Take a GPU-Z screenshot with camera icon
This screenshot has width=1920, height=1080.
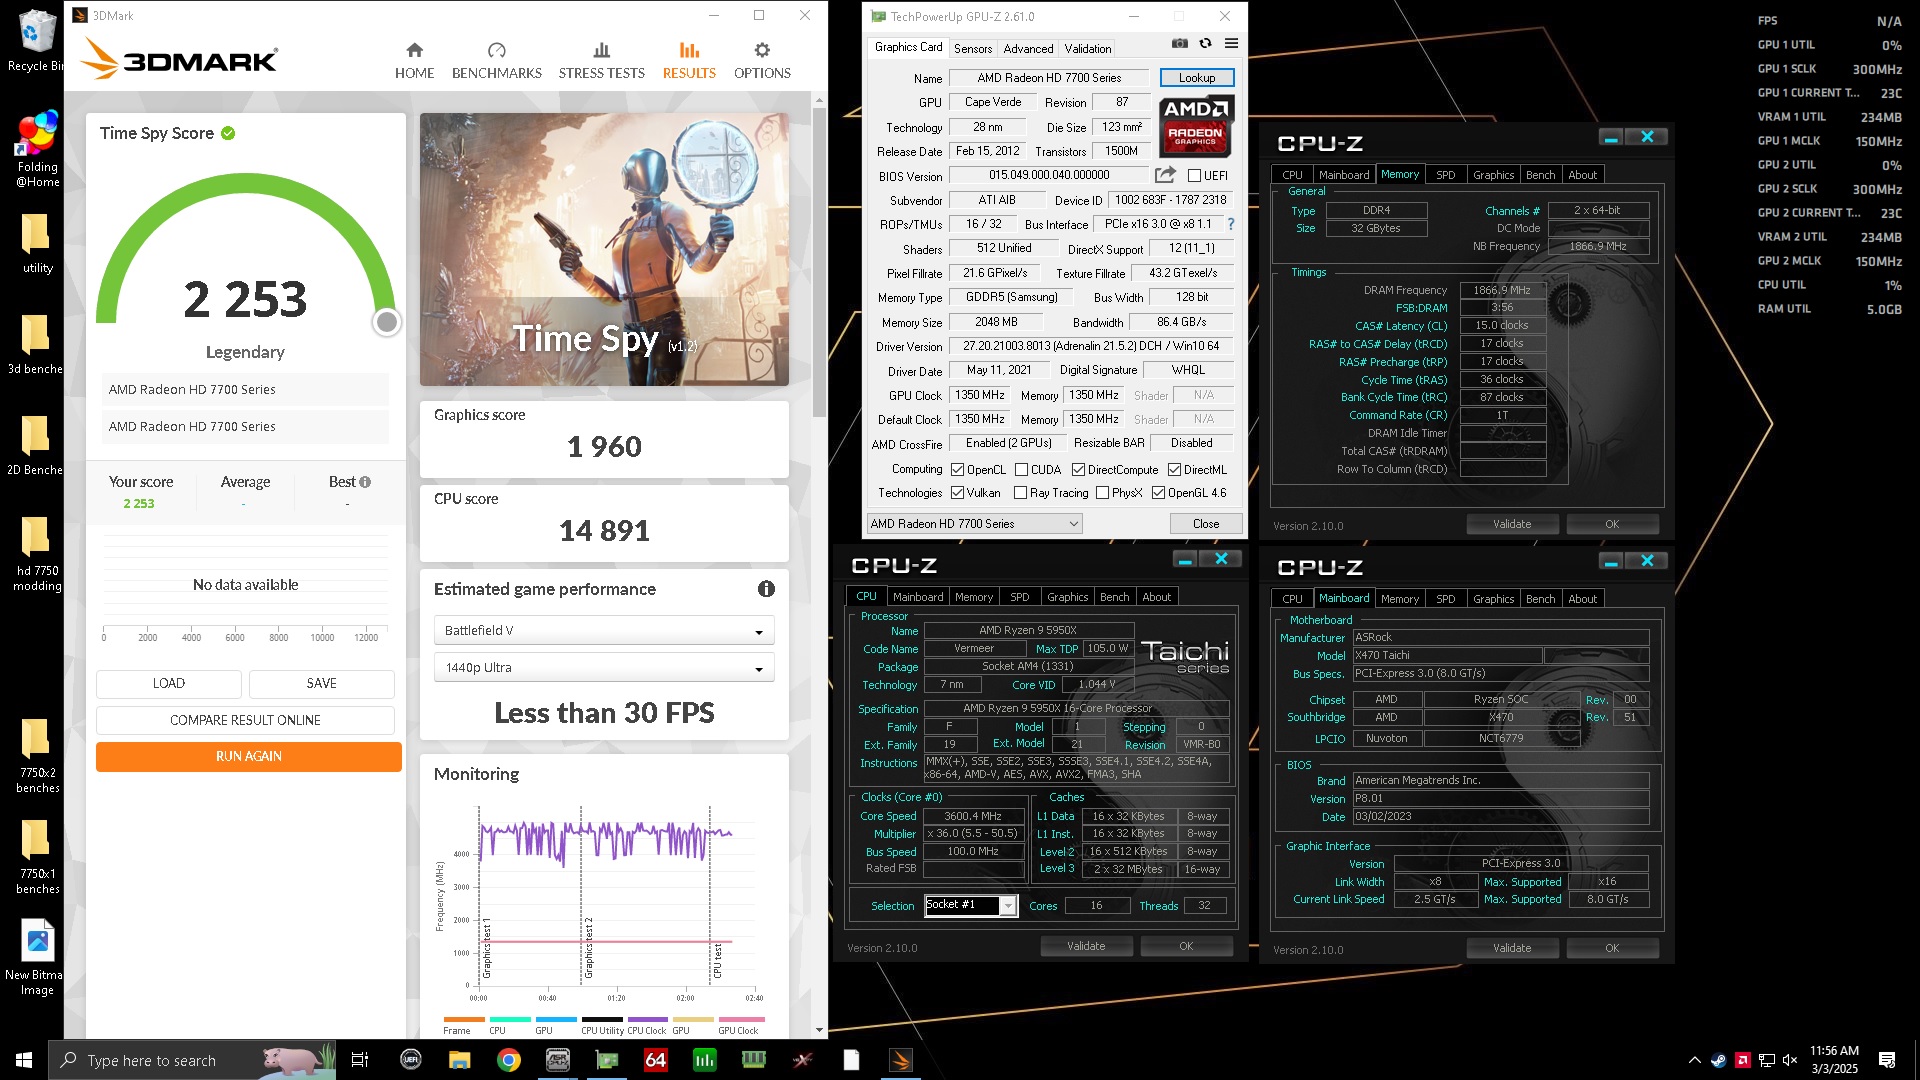point(1180,43)
